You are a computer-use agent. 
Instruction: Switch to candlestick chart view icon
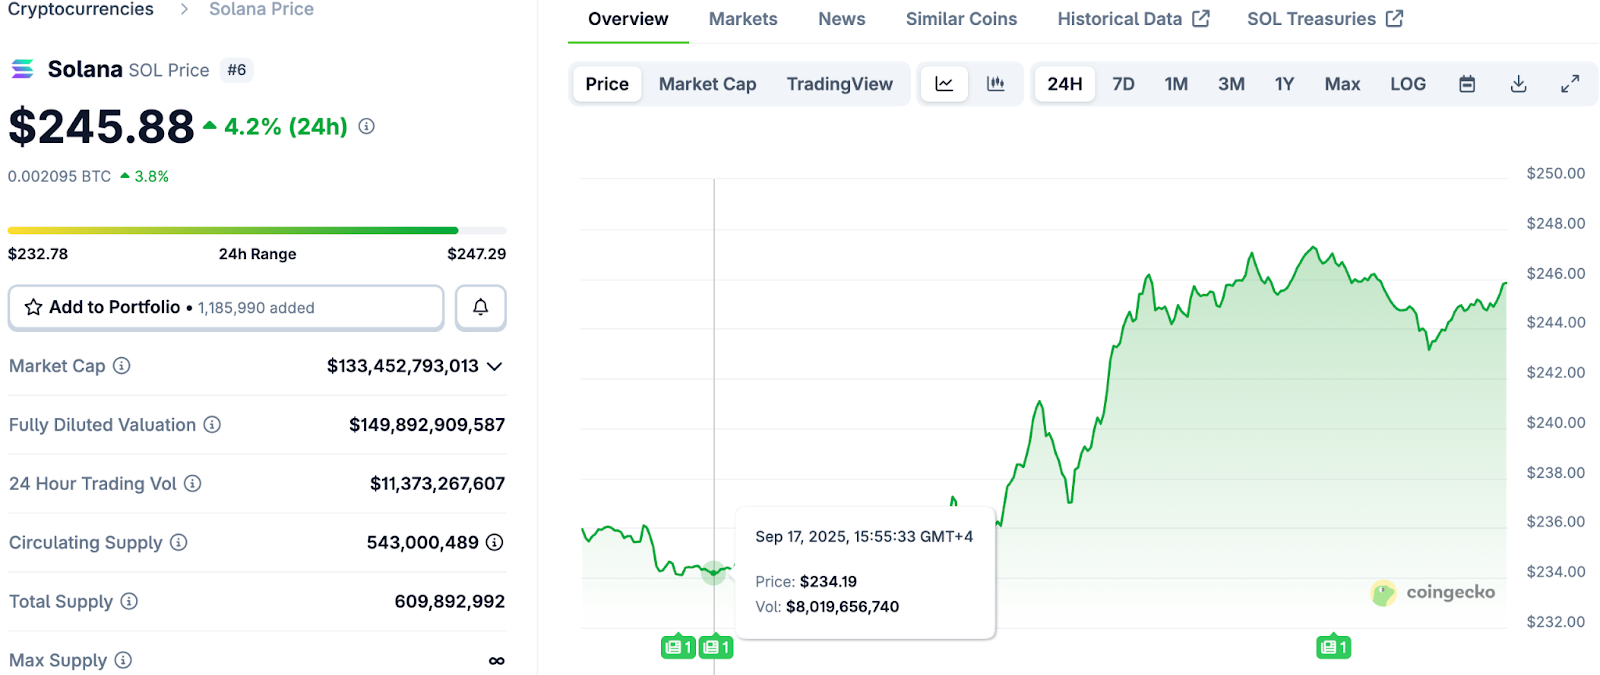pos(995,84)
